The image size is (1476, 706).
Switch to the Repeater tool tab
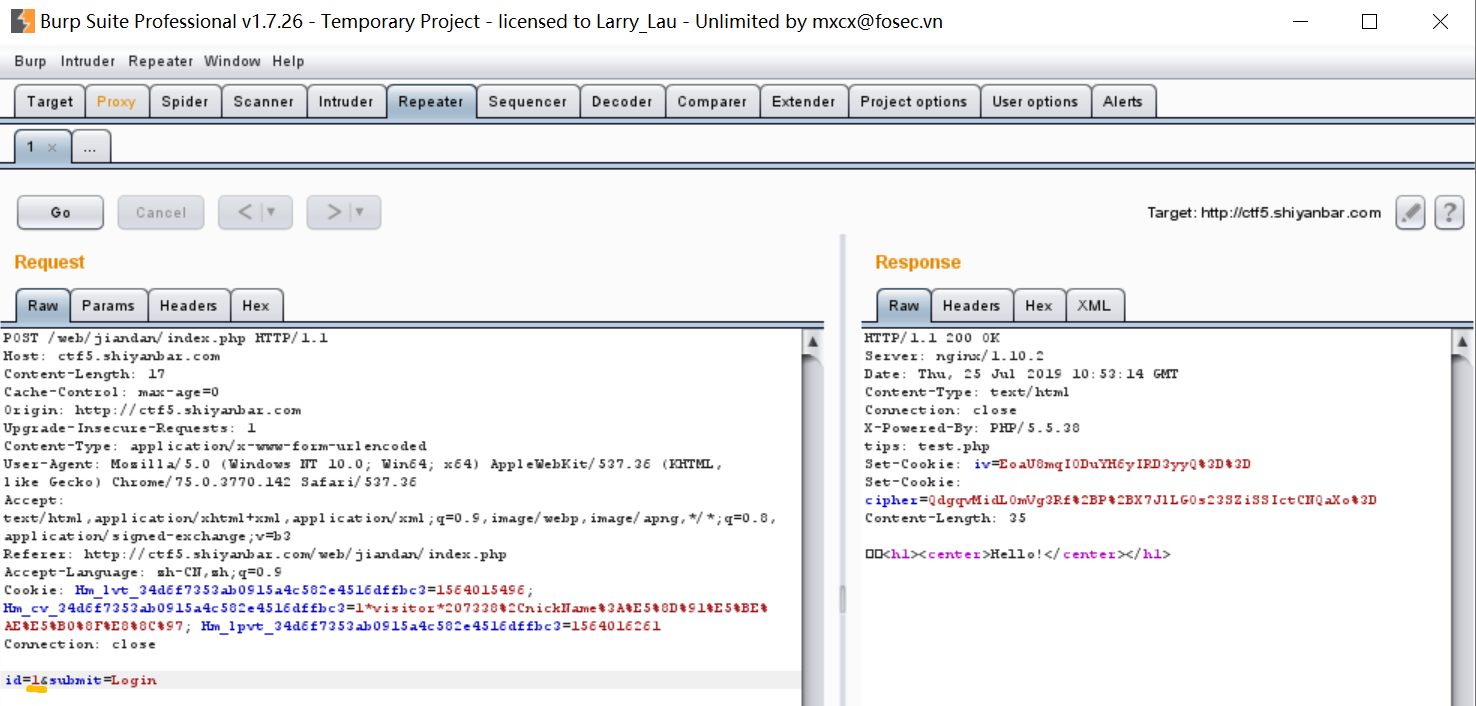tap(431, 102)
